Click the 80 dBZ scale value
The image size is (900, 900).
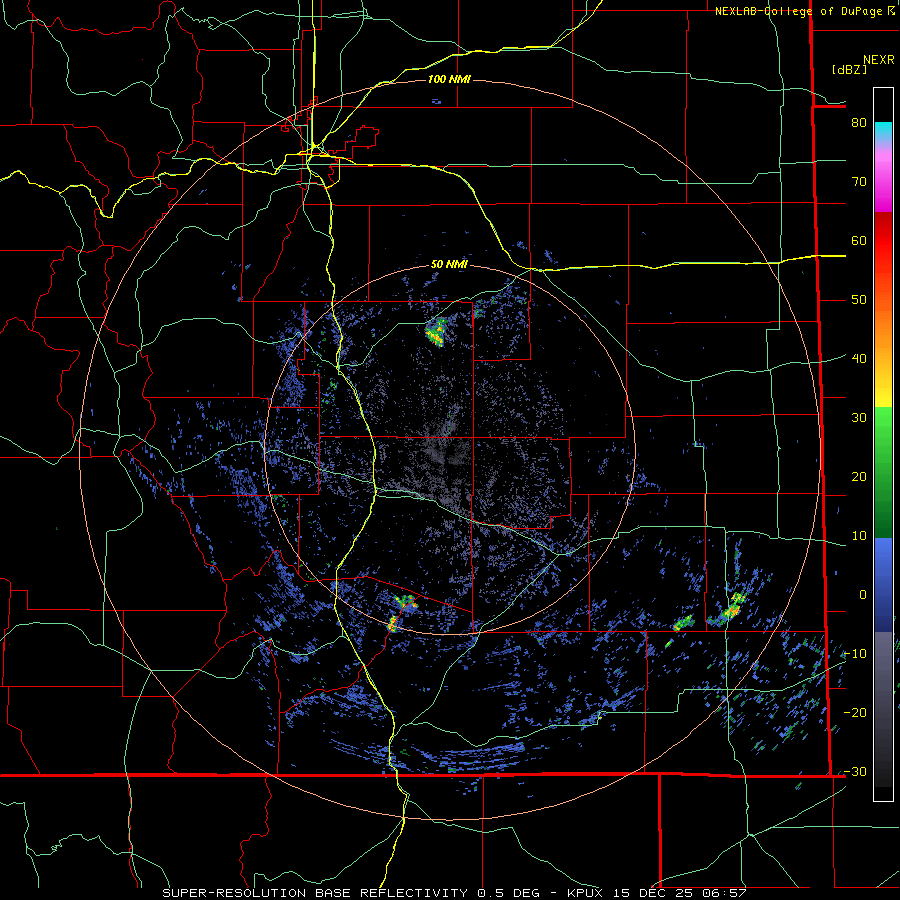pyautogui.click(x=859, y=122)
